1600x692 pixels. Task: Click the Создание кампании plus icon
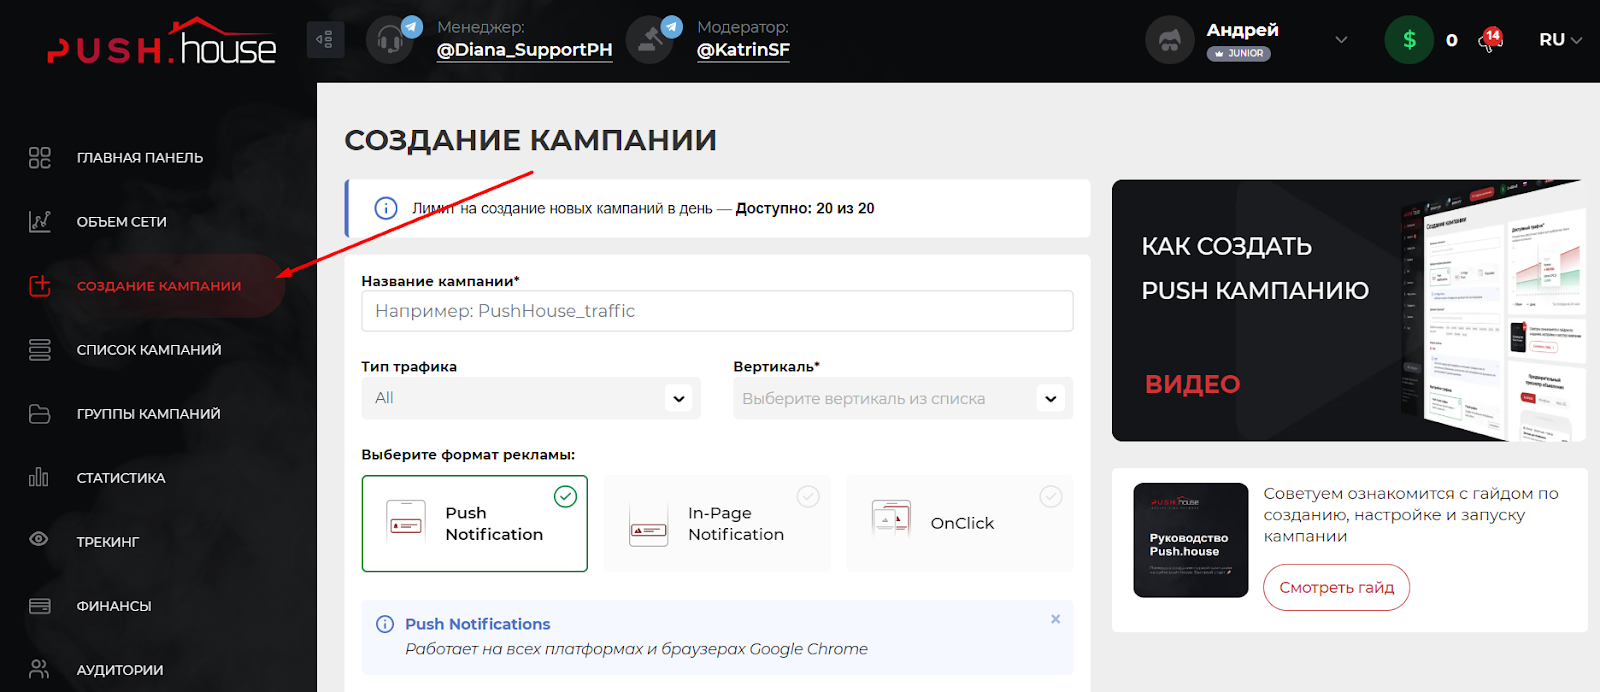[39, 286]
